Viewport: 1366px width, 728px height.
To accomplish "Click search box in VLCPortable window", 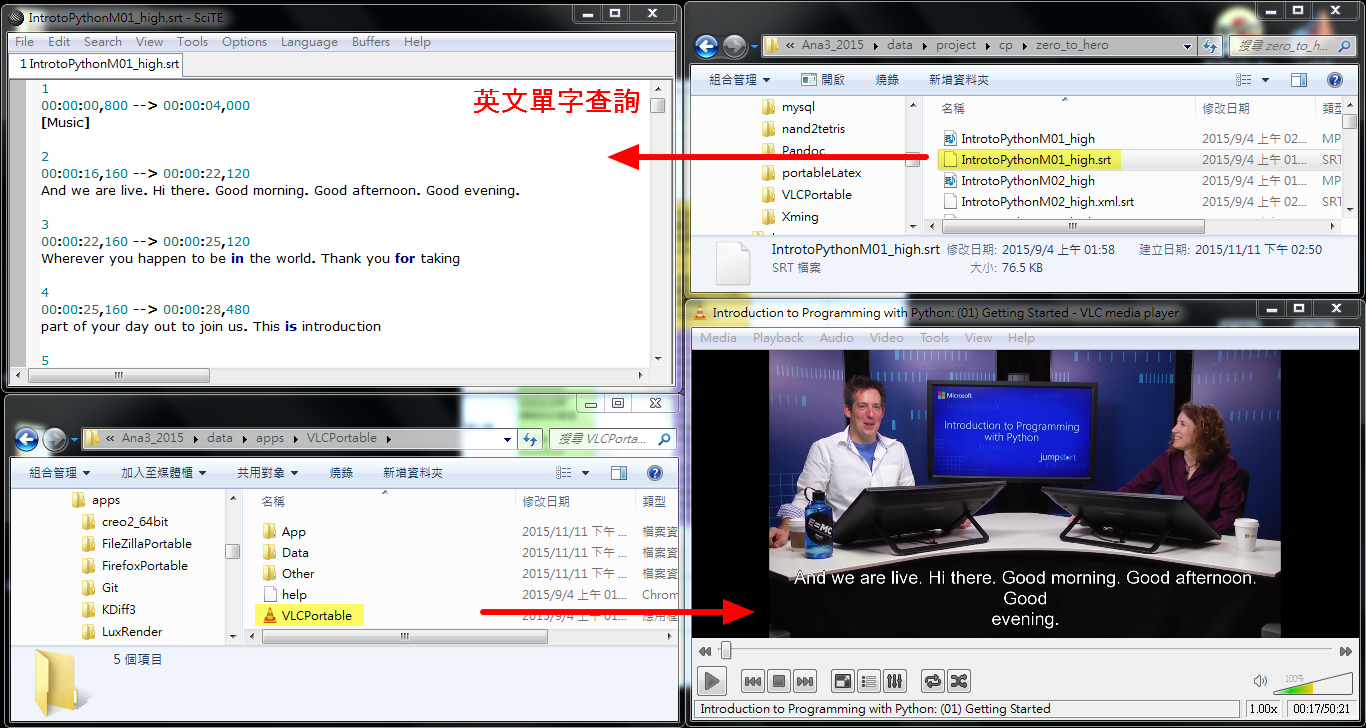I will [x=612, y=439].
